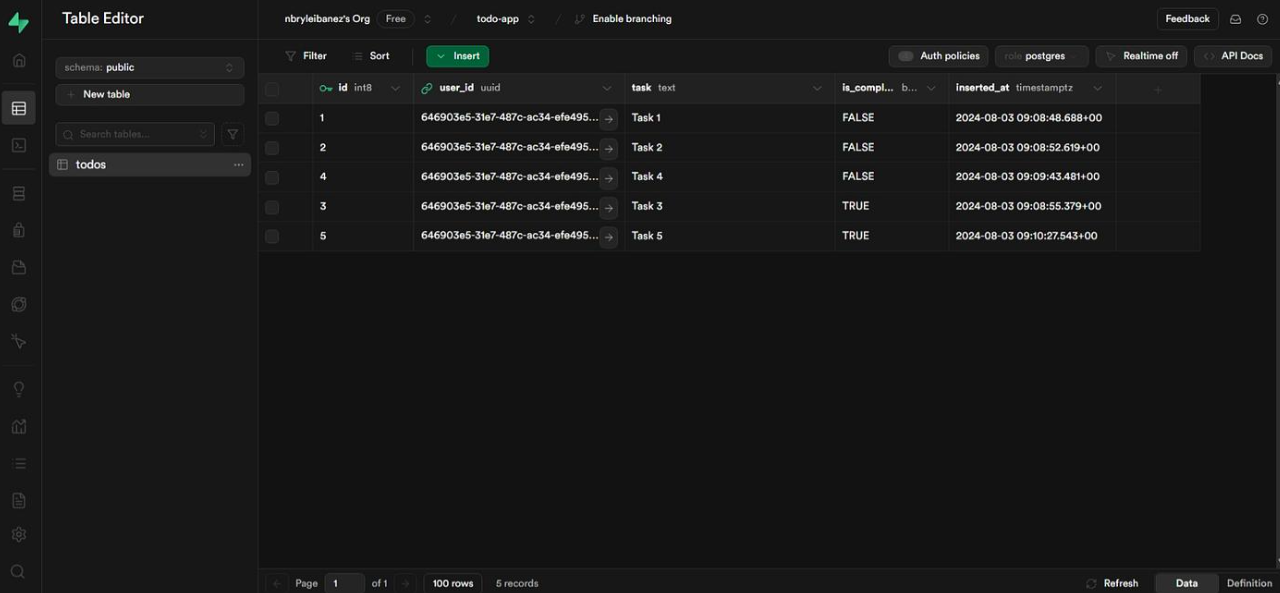
Task: Add a new column with plus icon
Action: (x=1158, y=89)
